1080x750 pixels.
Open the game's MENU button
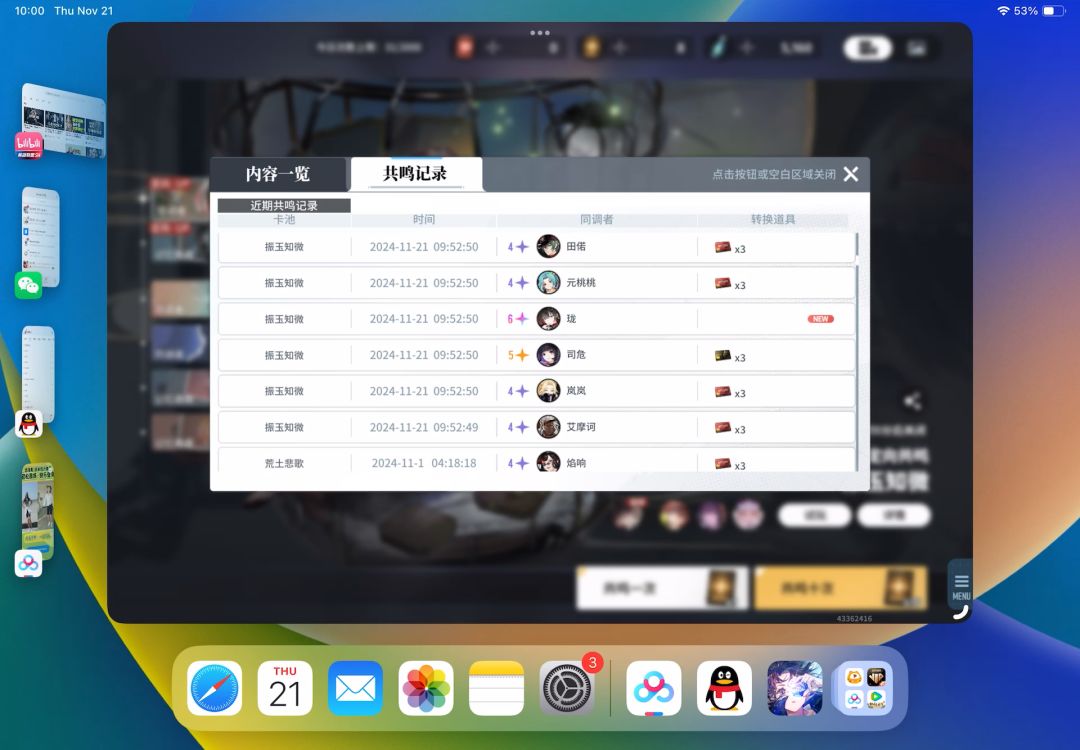click(x=961, y=587)
